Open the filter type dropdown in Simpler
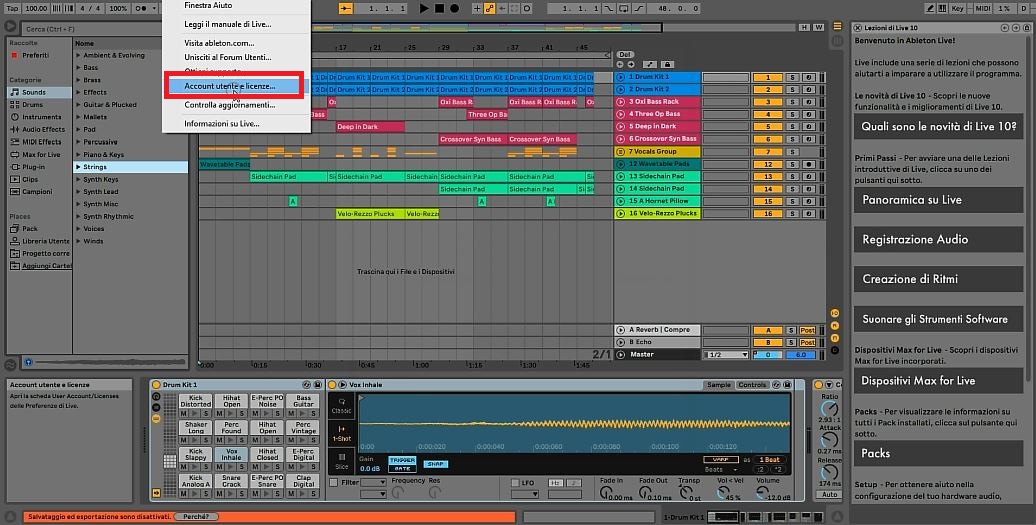Image resolution: width=1036 pixels, height=525 pixels. (x=373, y=483)
